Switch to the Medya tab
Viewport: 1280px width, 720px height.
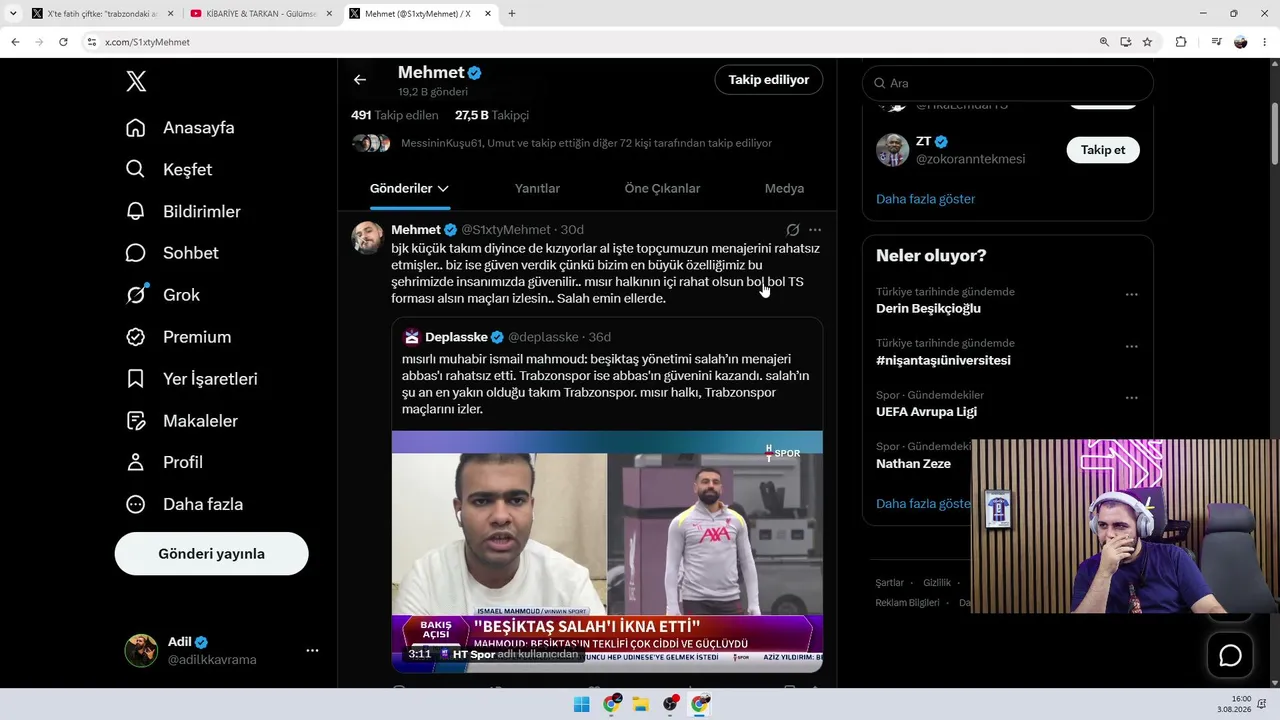(784, 188)
